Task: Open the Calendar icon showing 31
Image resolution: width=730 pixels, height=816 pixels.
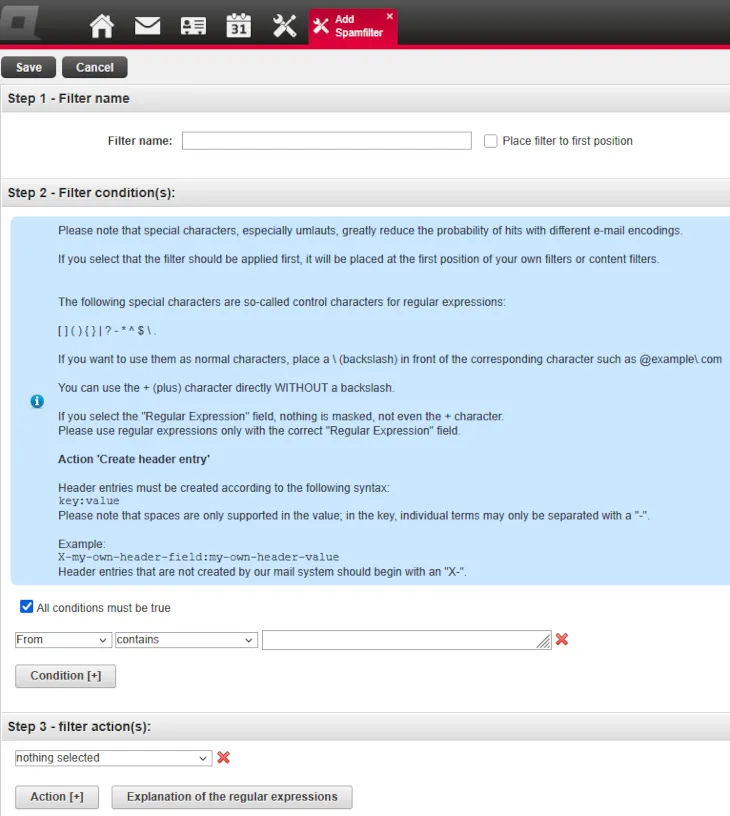Action: point(239,26)
